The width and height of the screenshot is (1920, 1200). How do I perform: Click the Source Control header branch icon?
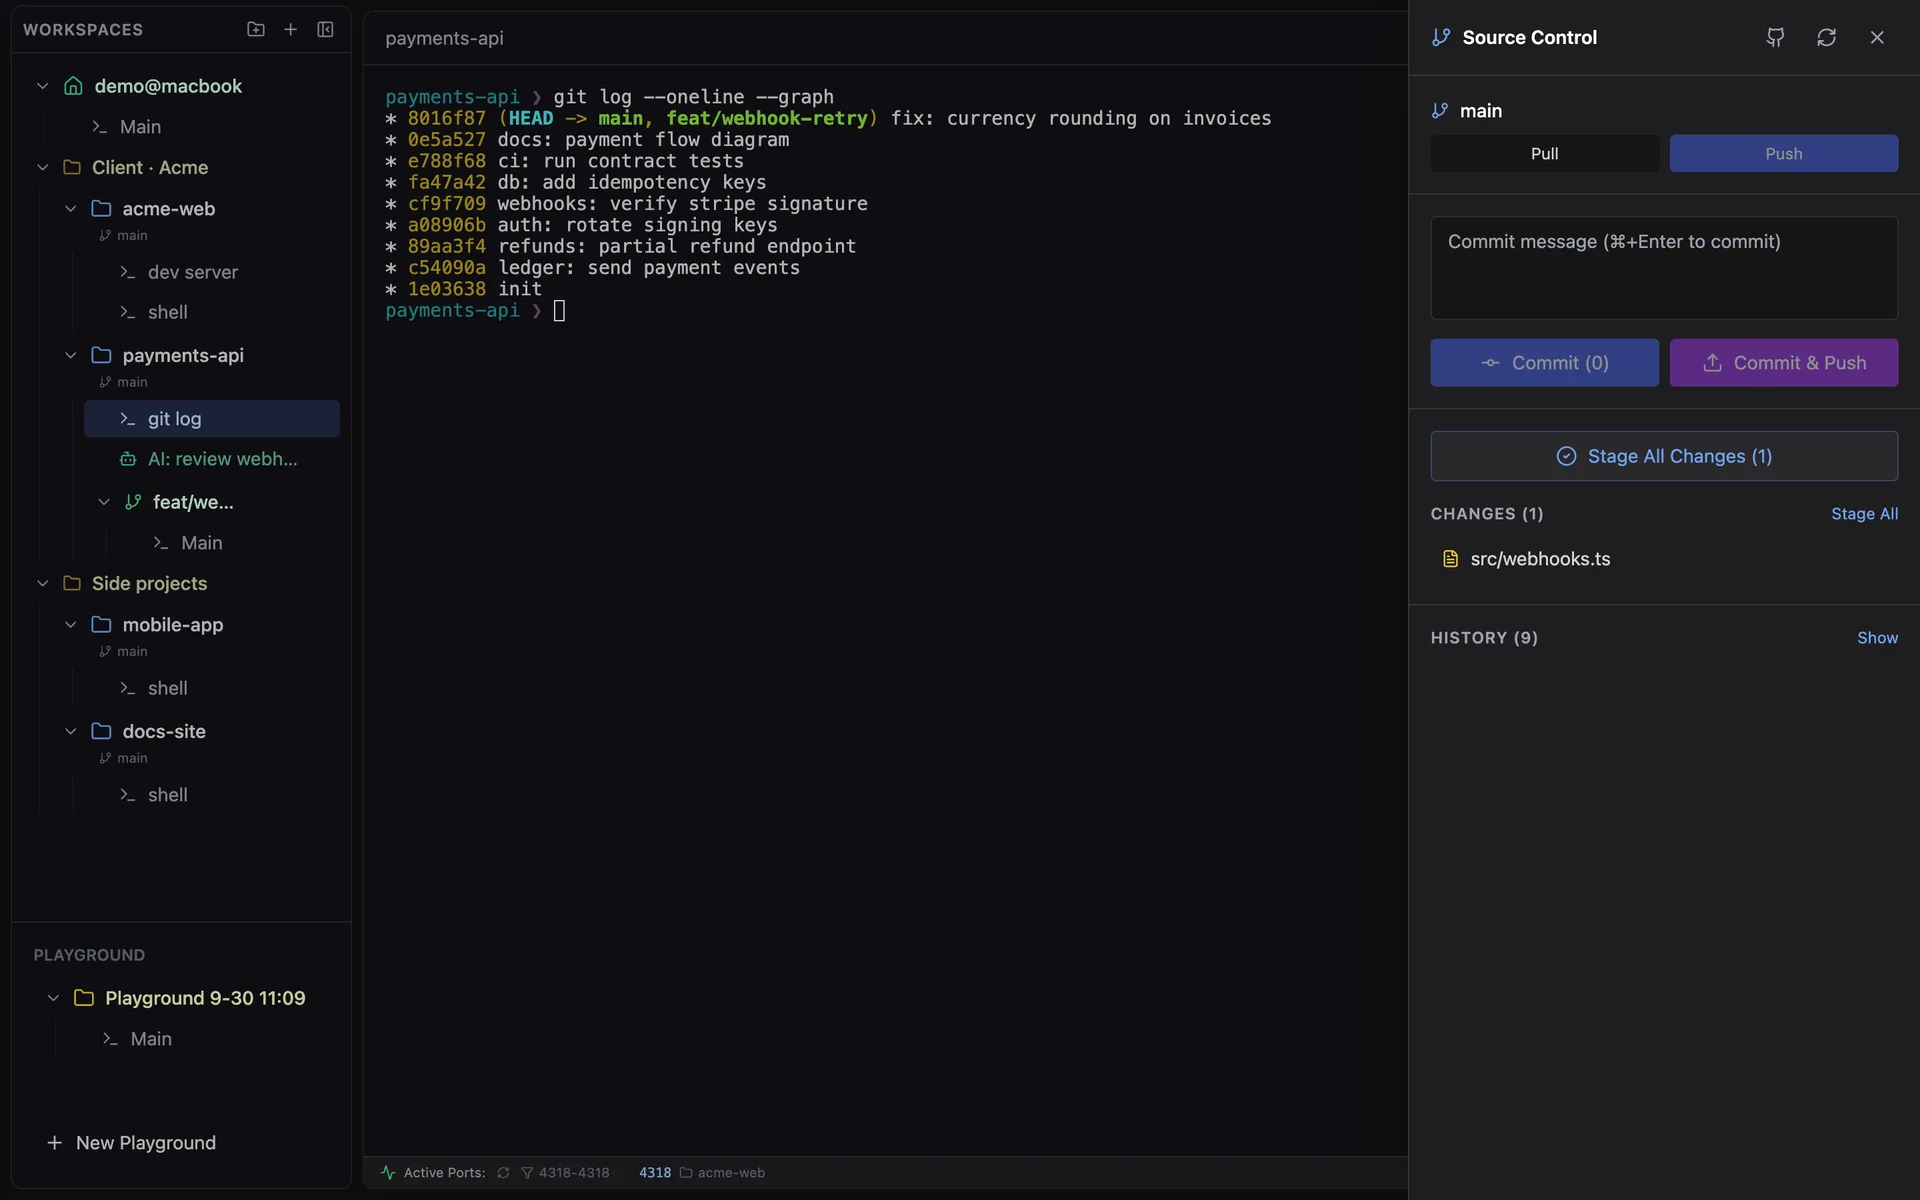pyautogui.click(x=1441, y=38)
